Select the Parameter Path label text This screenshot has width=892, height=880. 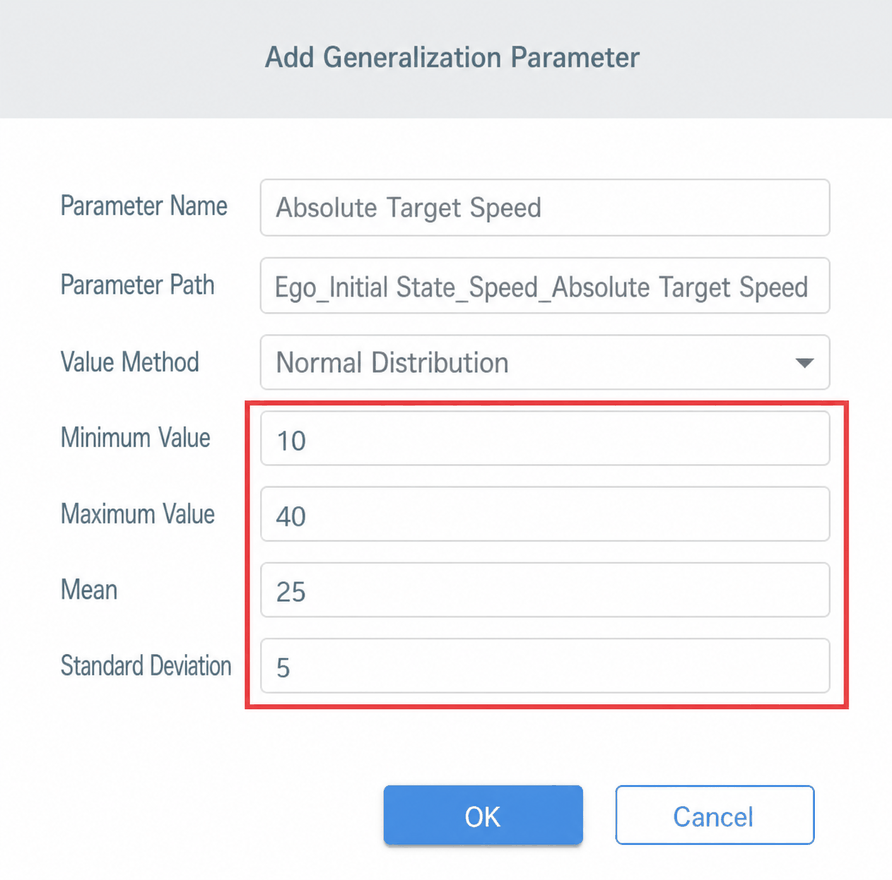coord(138,284)
